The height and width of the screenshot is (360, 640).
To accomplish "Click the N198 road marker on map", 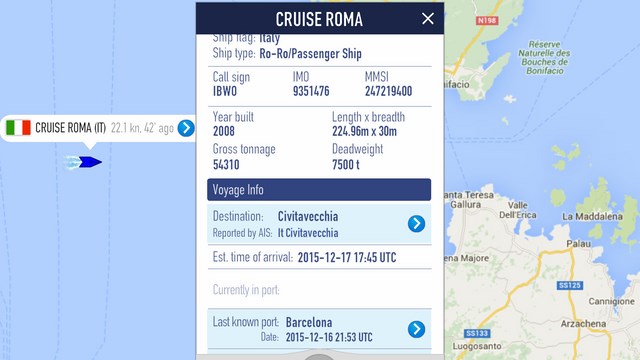I will click(x=487, y=20).
